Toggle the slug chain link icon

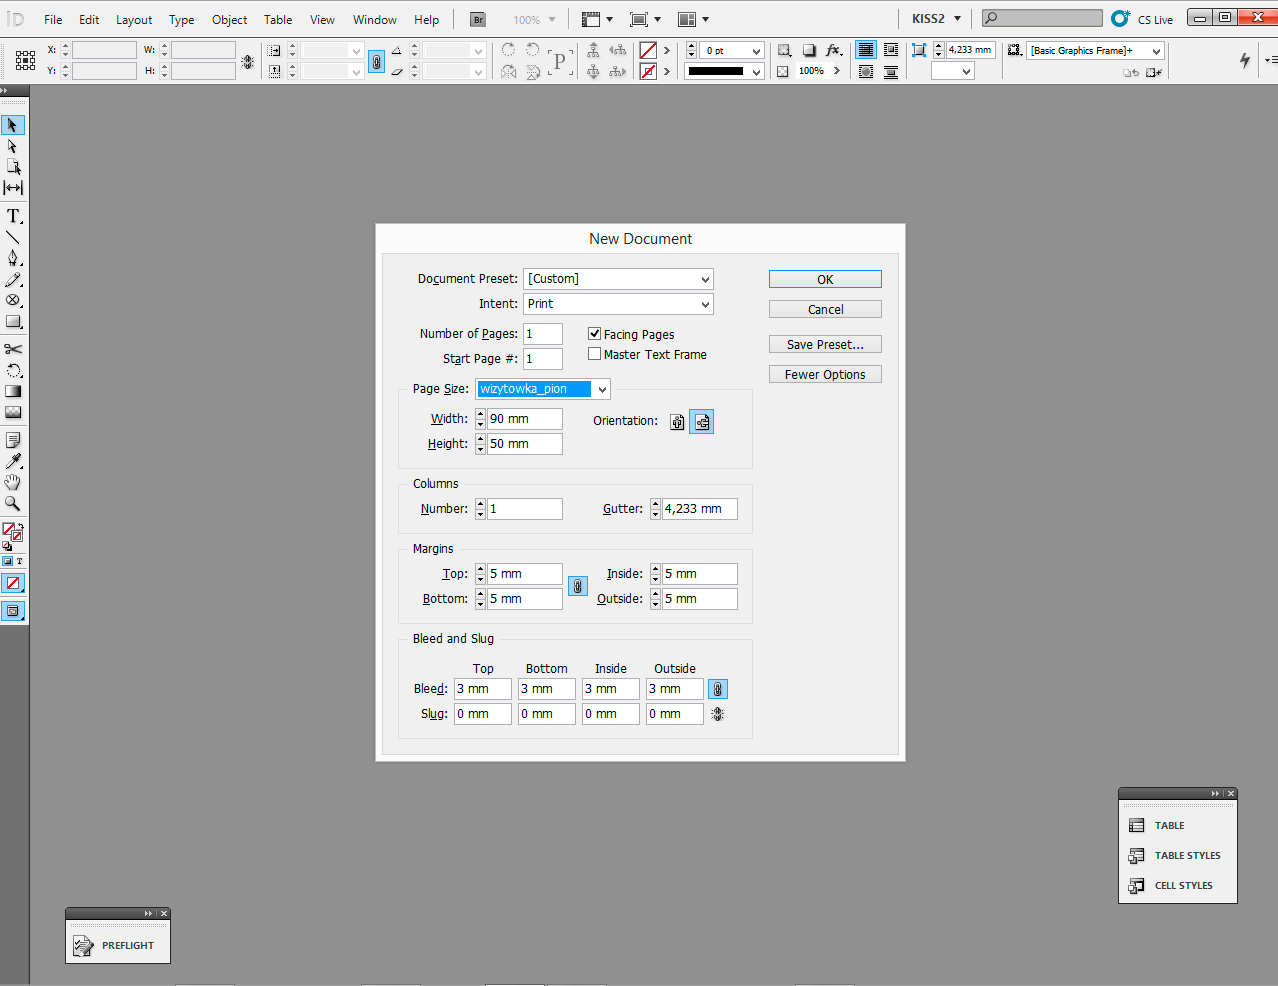(x=718, y=714)
